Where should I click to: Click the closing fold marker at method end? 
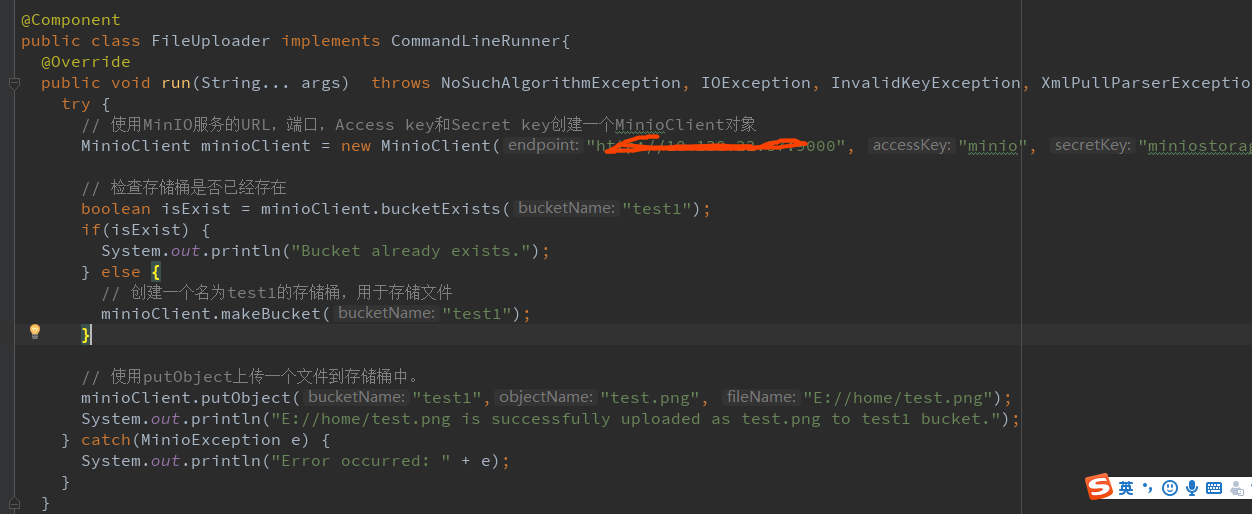click(14, 501)
